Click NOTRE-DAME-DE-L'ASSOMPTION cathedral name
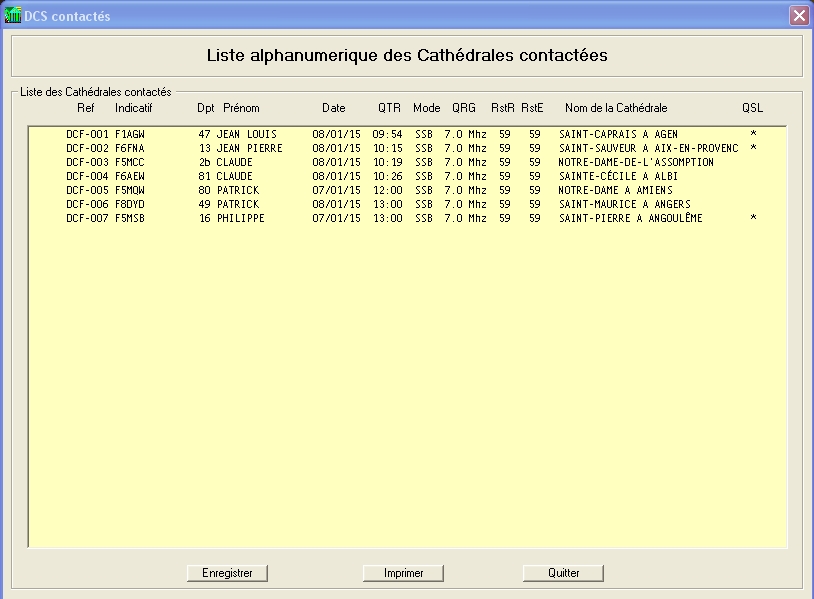The width and height of the screenshot is (814, 599). click(636, 162)
